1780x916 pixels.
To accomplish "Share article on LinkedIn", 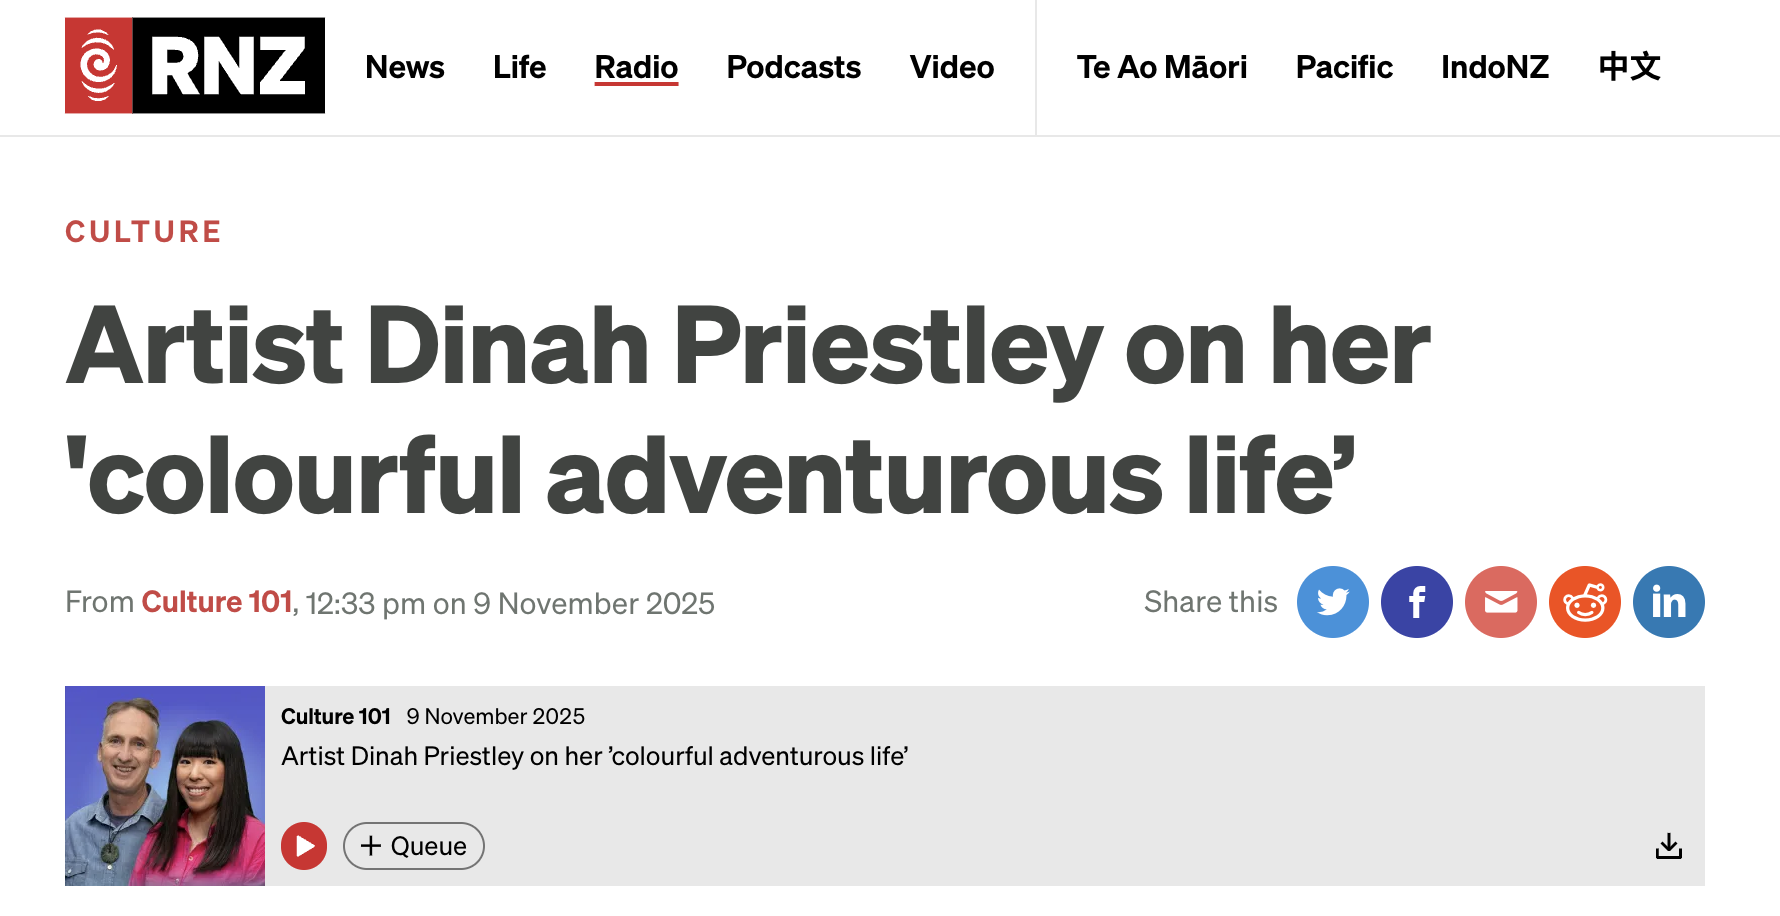I will point(1669,602).
